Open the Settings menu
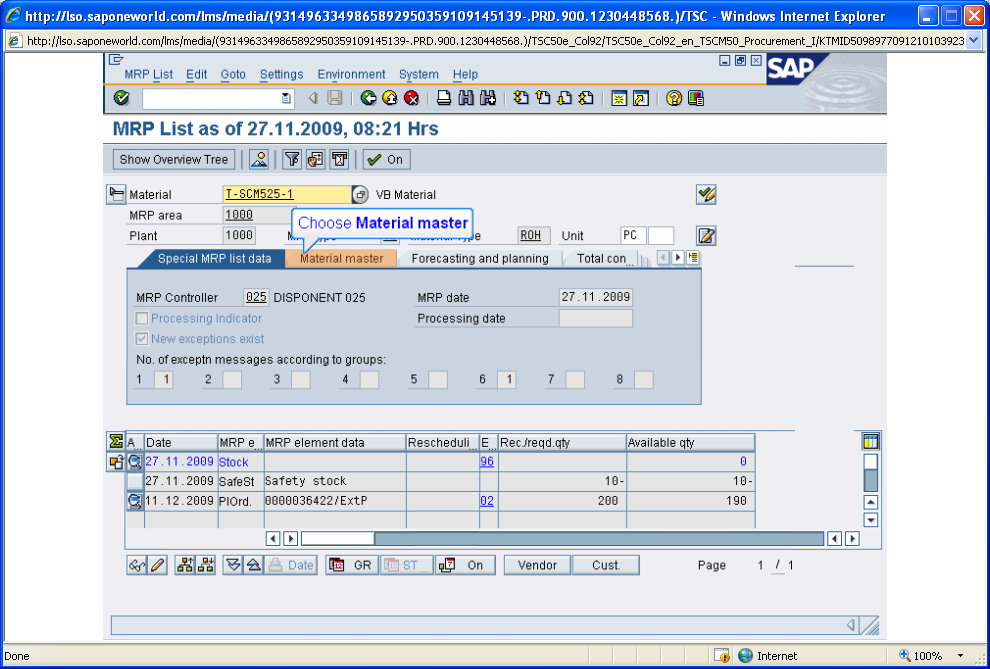 [x=282, y=74]
